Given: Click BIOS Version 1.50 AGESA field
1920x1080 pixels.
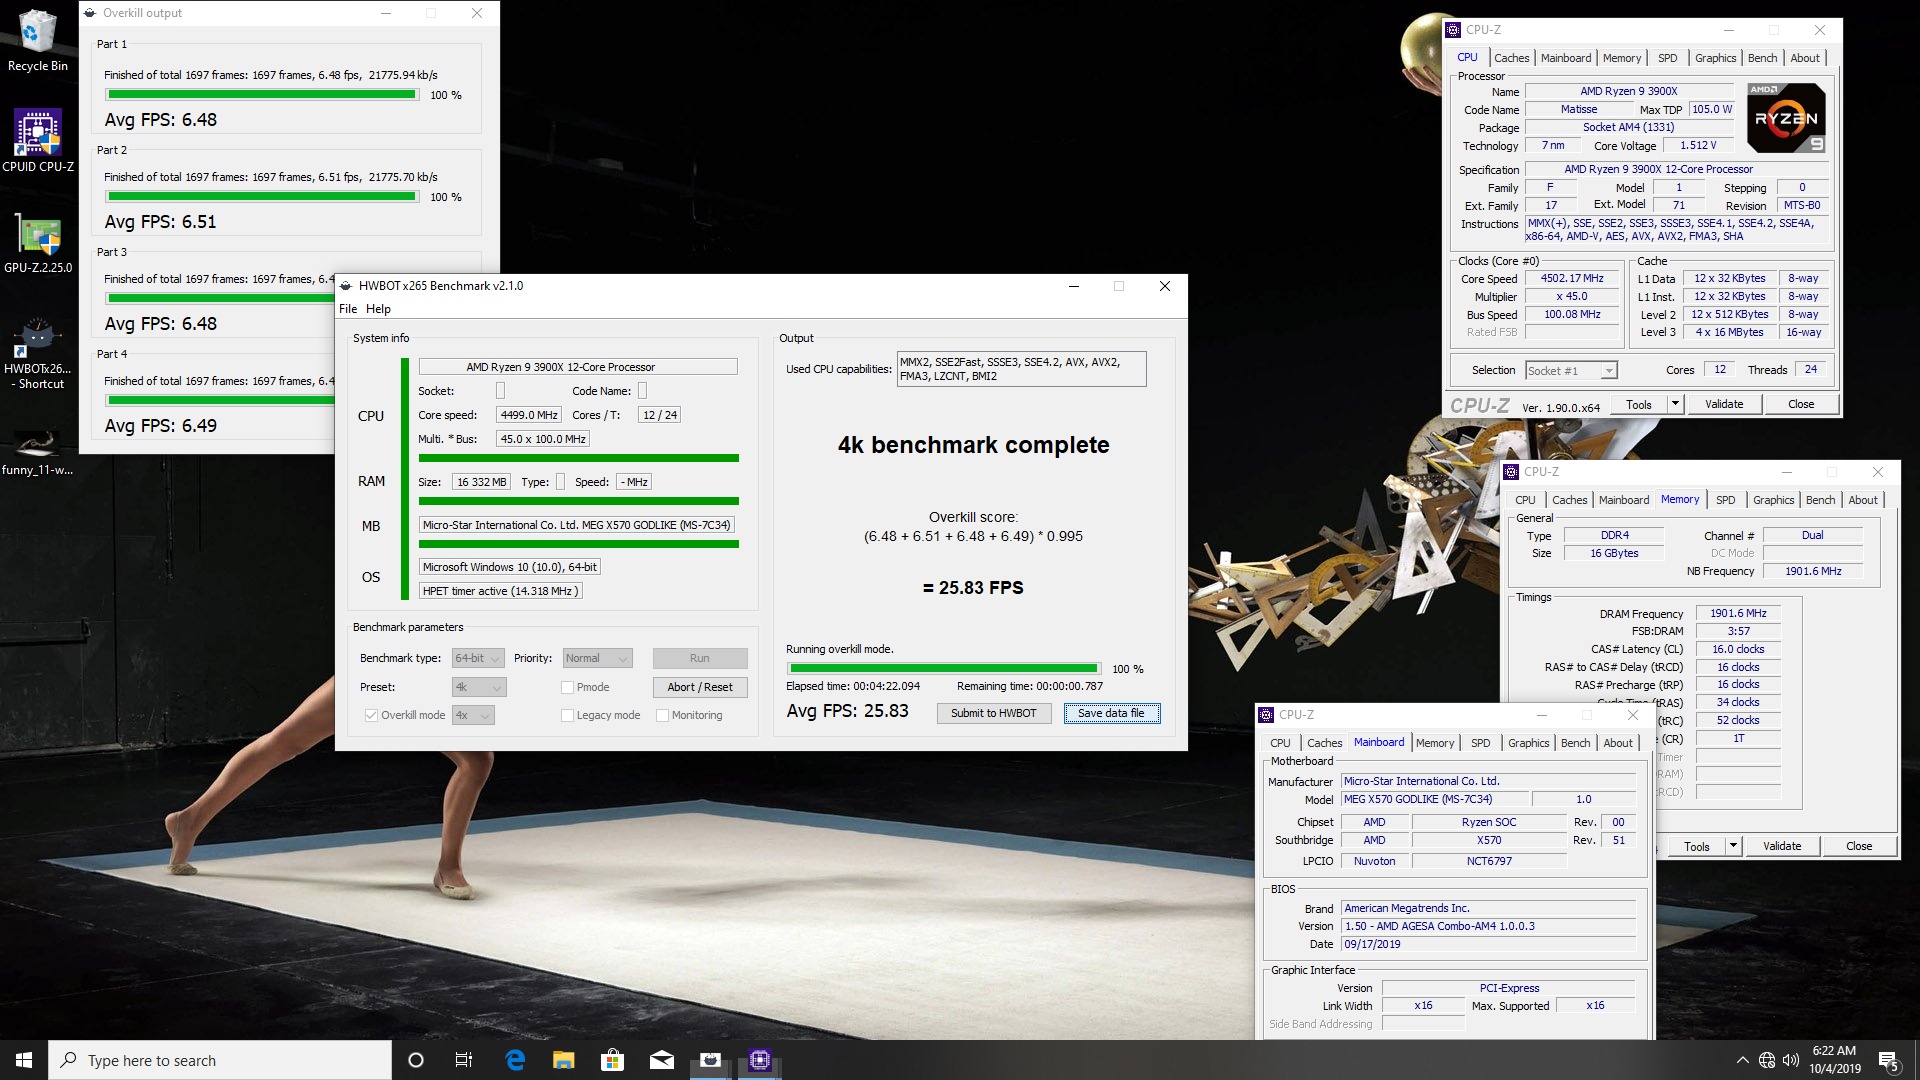Looking at the screenshot, I should (1490, 926).
